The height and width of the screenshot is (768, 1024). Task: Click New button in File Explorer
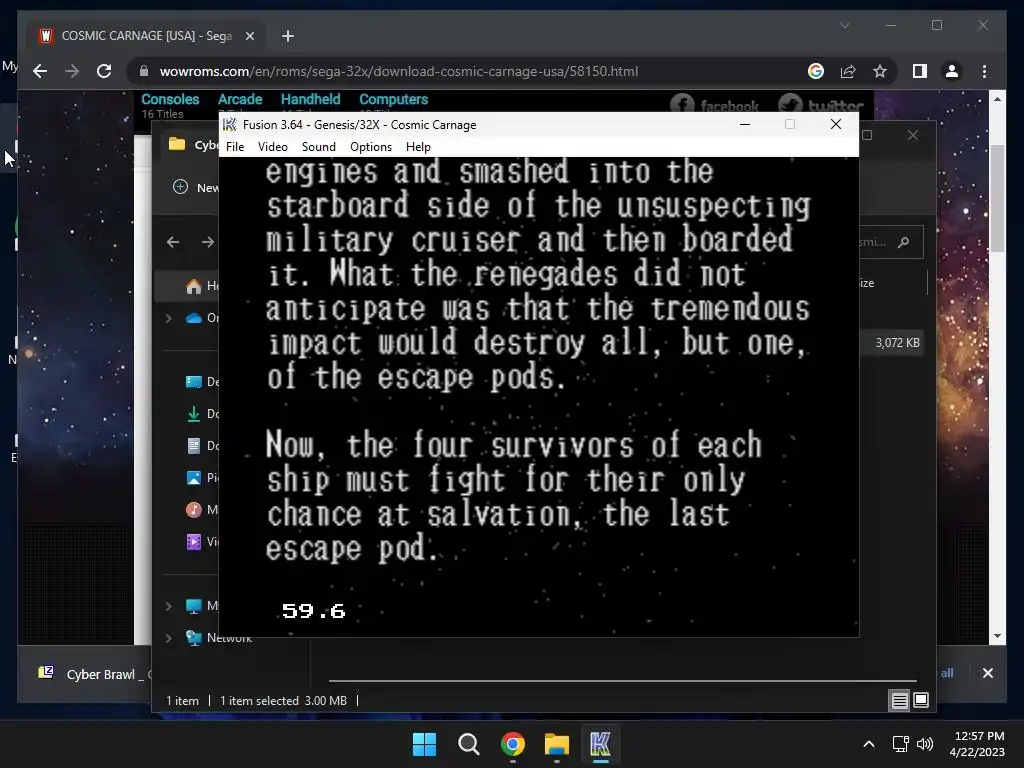(x=195, y=187)
